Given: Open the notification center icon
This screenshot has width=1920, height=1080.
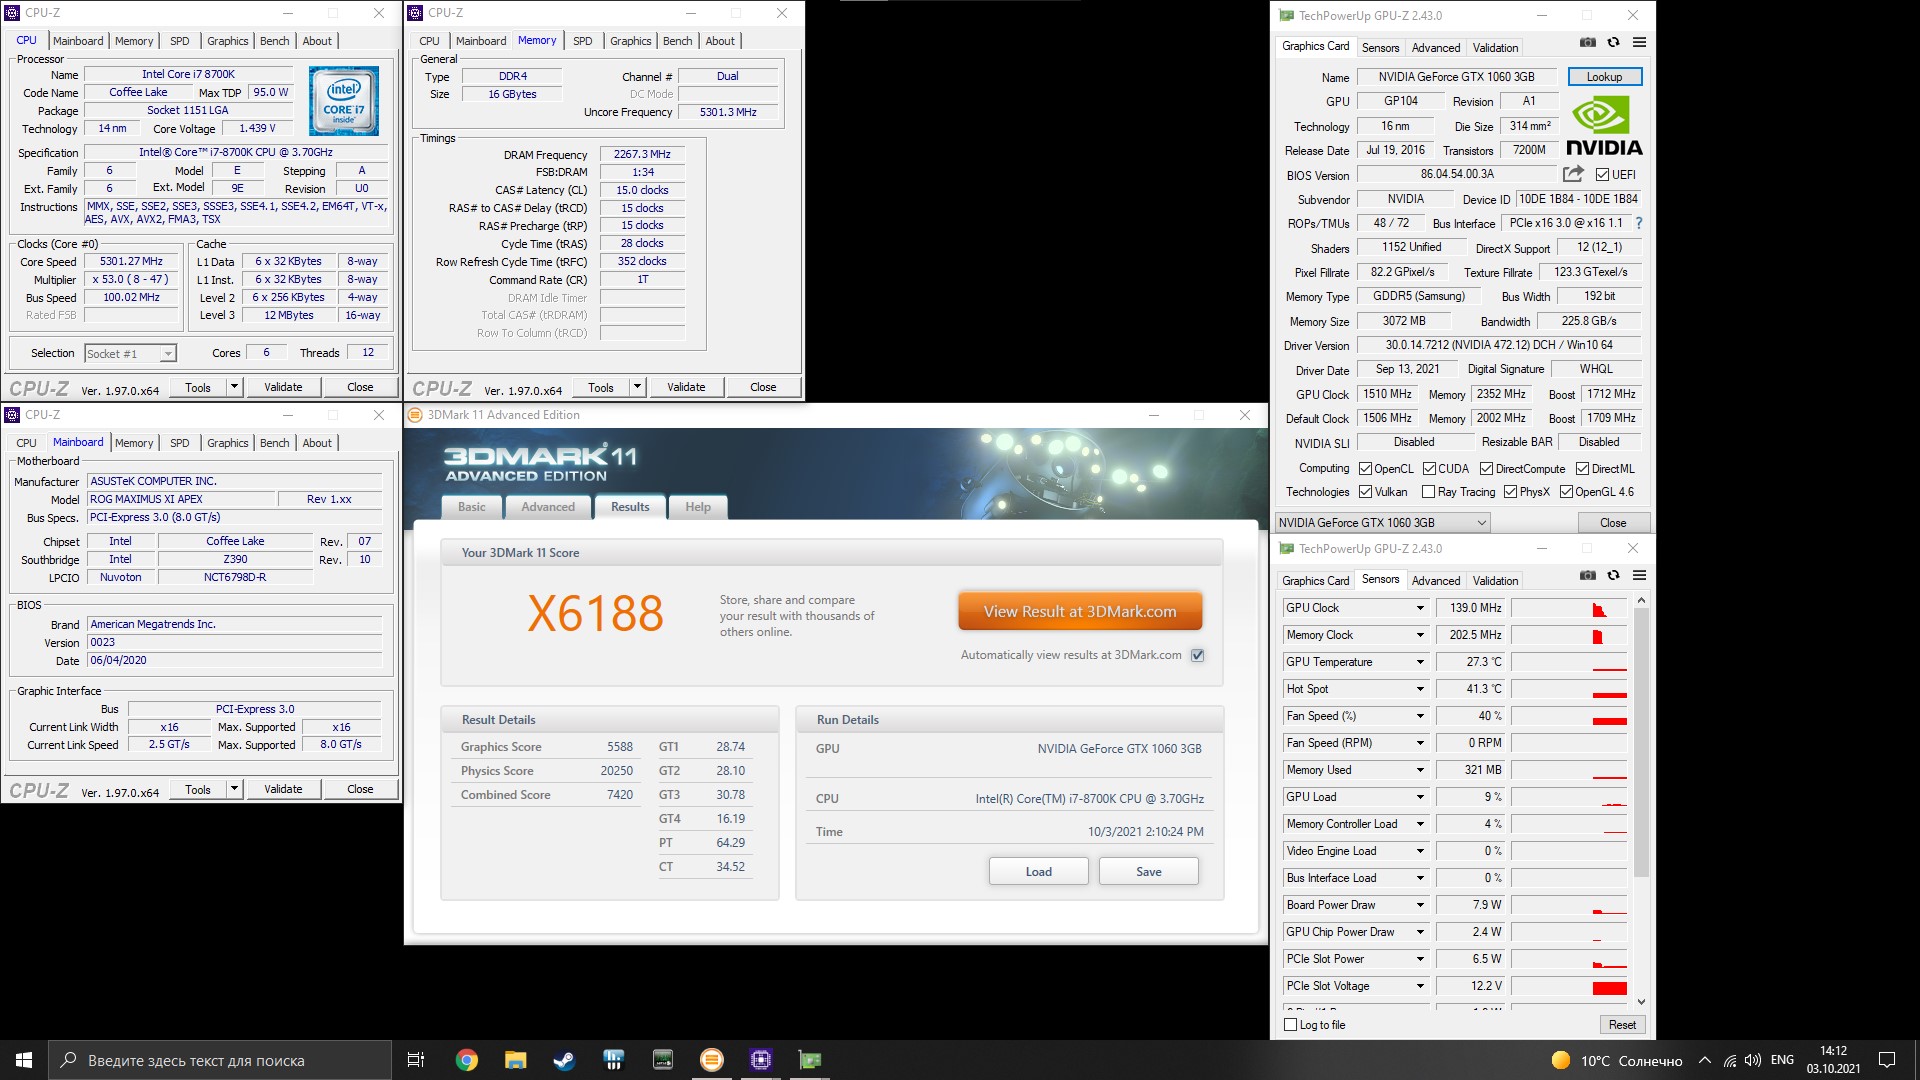Looking at the screenshot, I should [x=1887, y=1060].
